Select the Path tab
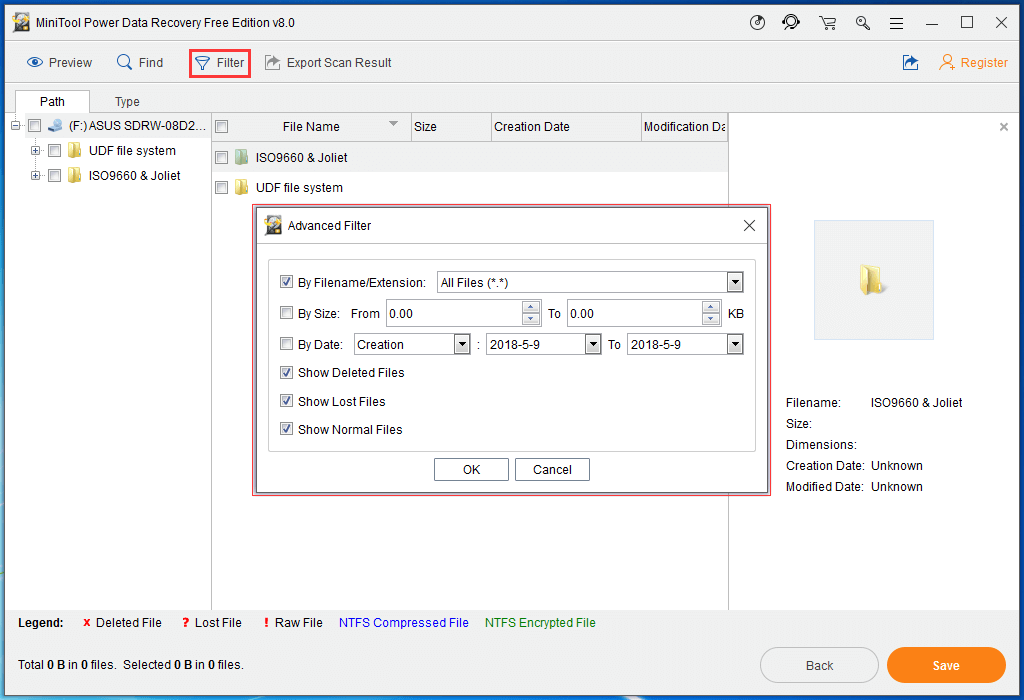1024x700 pixels. click(52, 101)
